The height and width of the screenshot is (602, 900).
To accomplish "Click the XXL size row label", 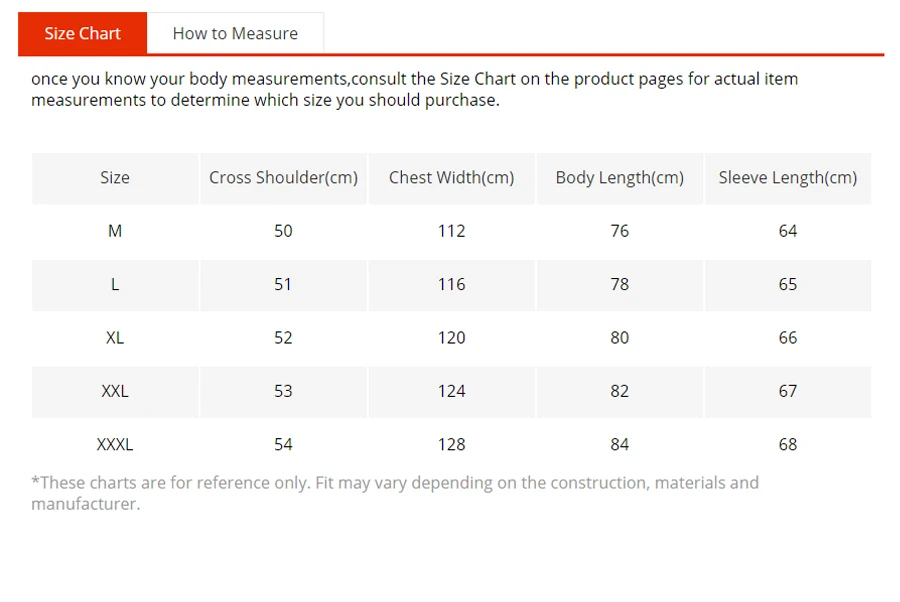I will 115,391.
